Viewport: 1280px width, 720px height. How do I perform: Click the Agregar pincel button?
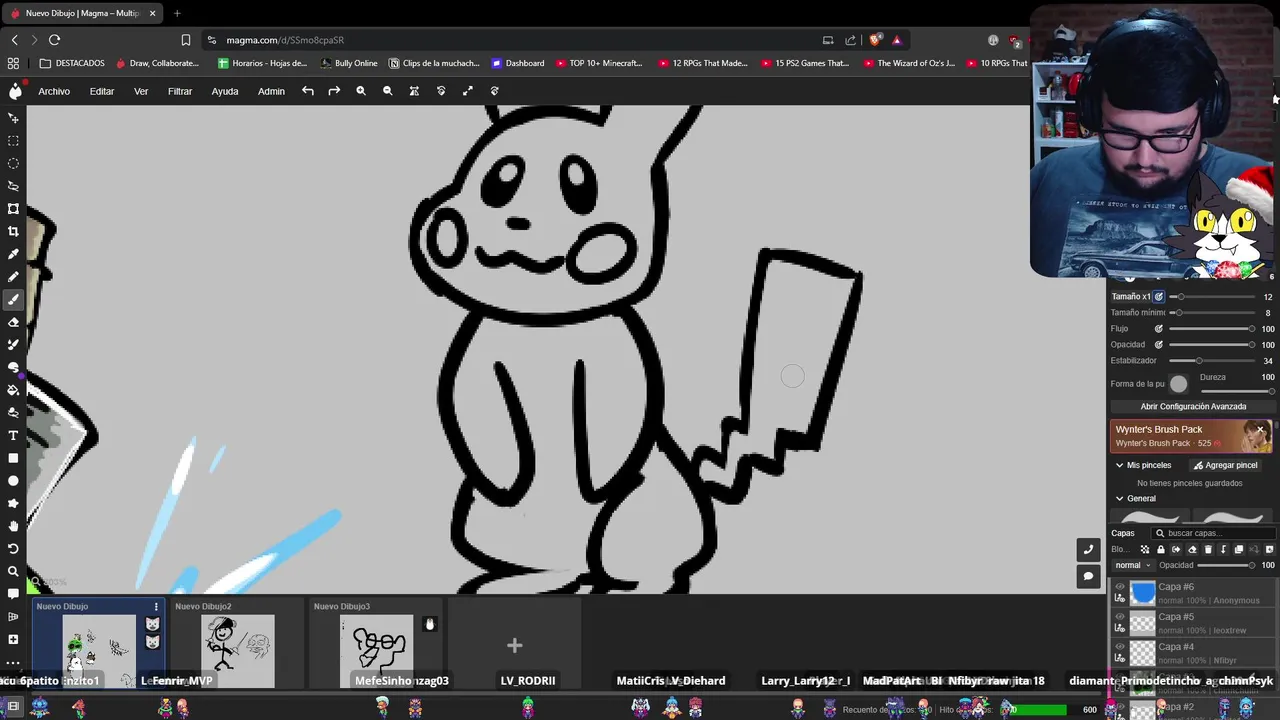pos(1224,465)
